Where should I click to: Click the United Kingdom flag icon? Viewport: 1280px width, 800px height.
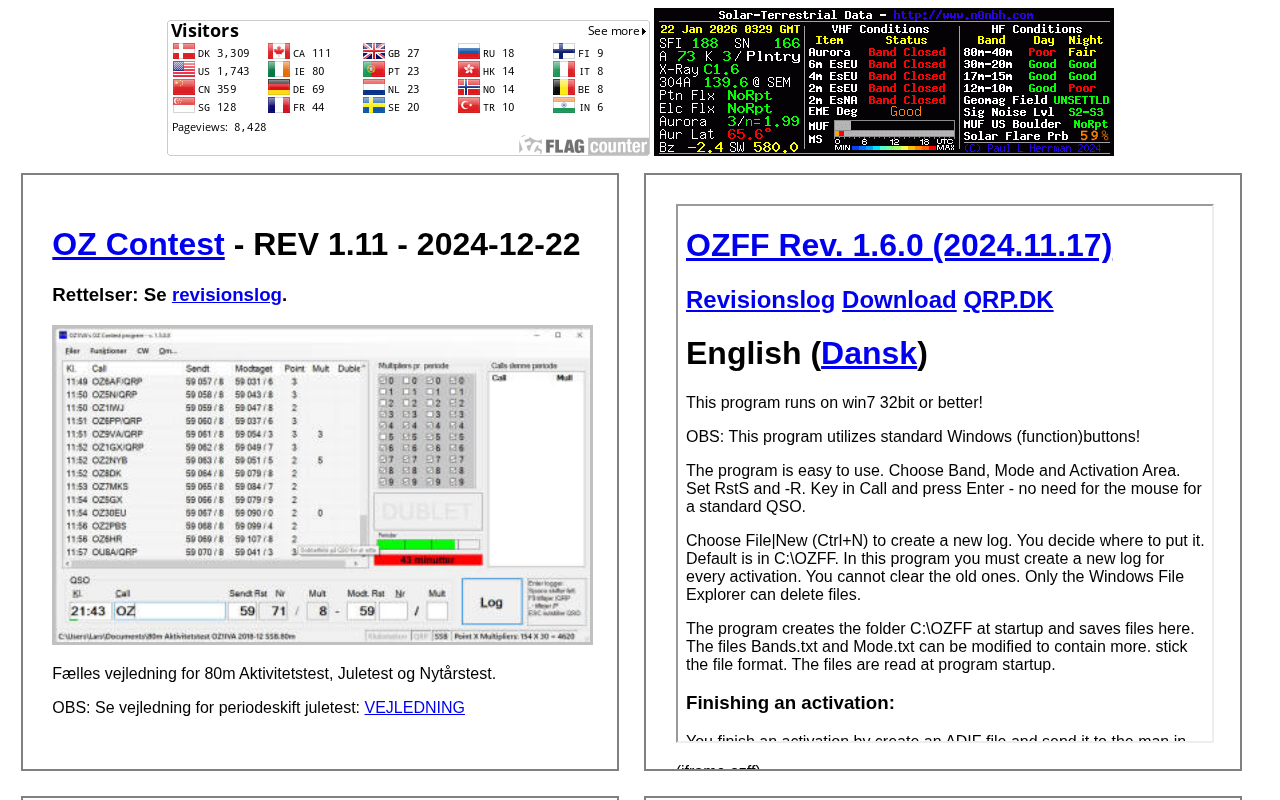[x=374, y=52]
